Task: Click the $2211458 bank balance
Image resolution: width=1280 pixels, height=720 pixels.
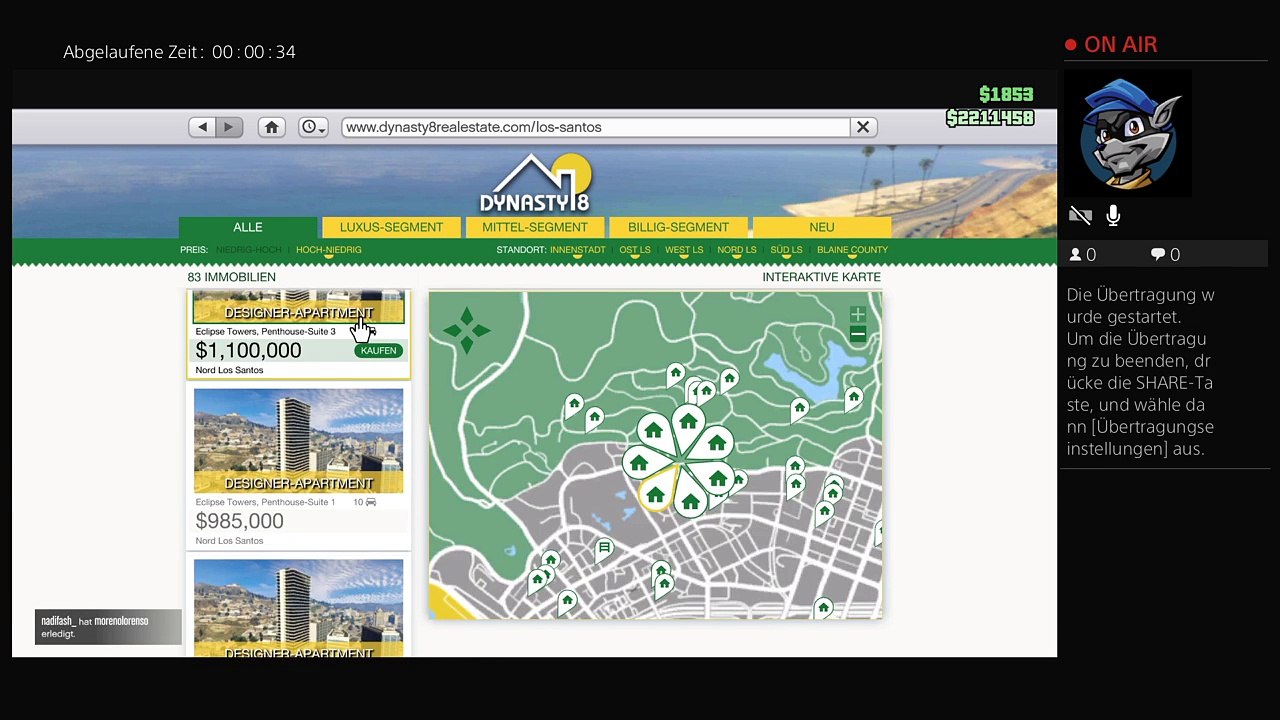Action: pos(990,118)
